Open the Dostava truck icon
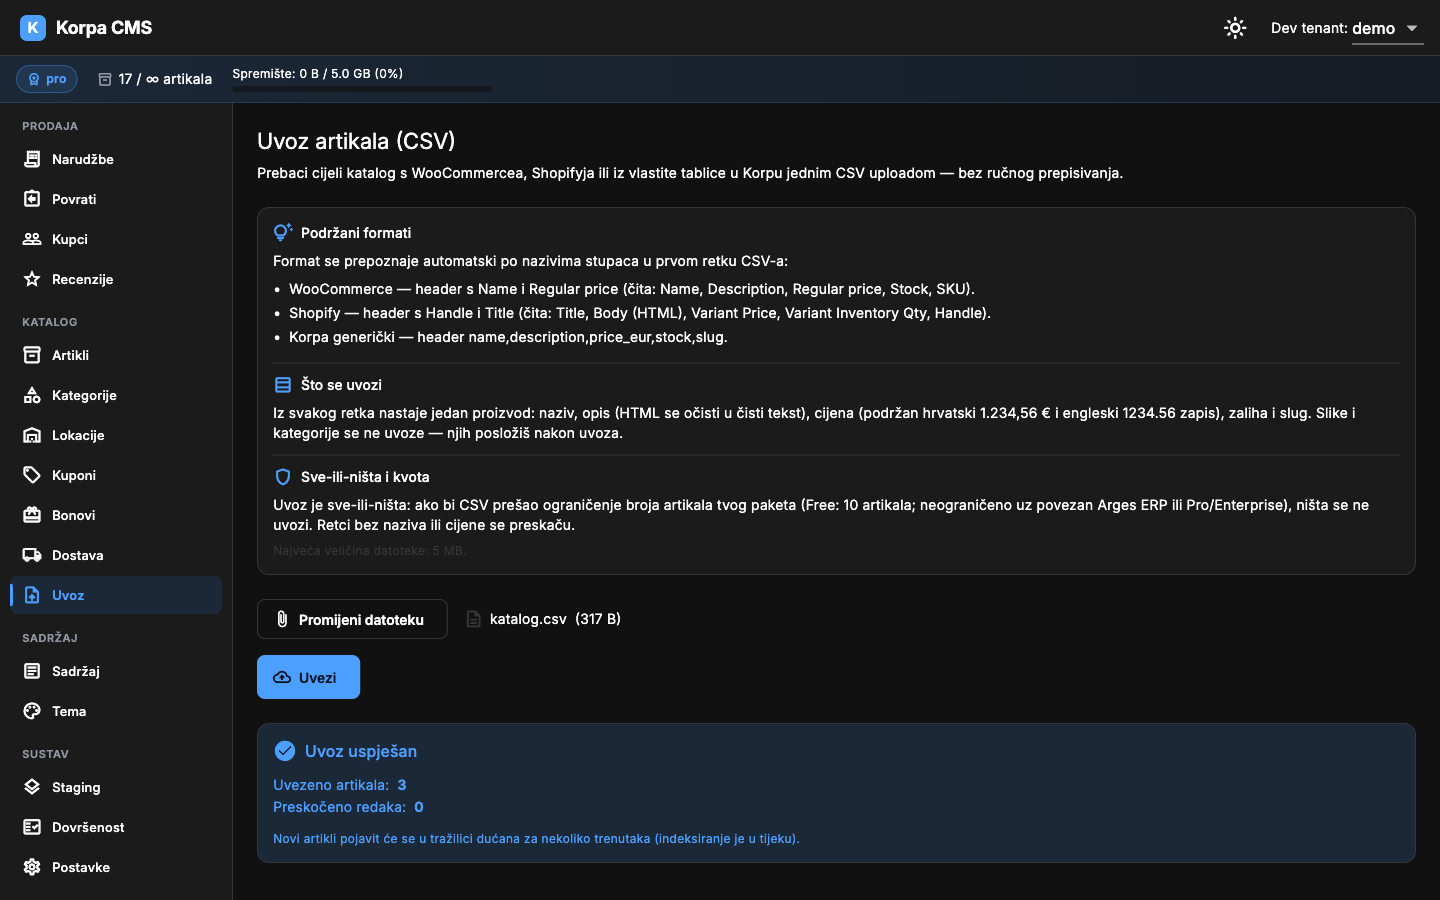This screenshot has height=900, width=1440. point(32,555)
